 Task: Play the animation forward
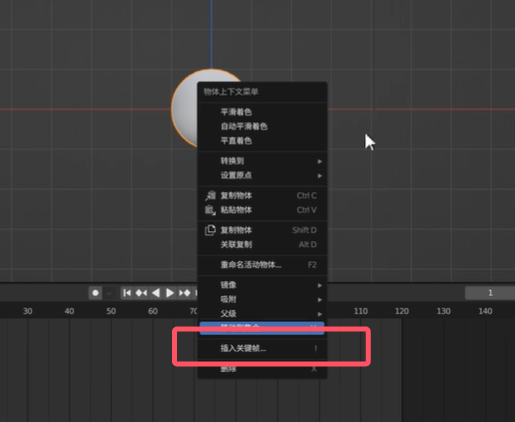pos(170,293)
